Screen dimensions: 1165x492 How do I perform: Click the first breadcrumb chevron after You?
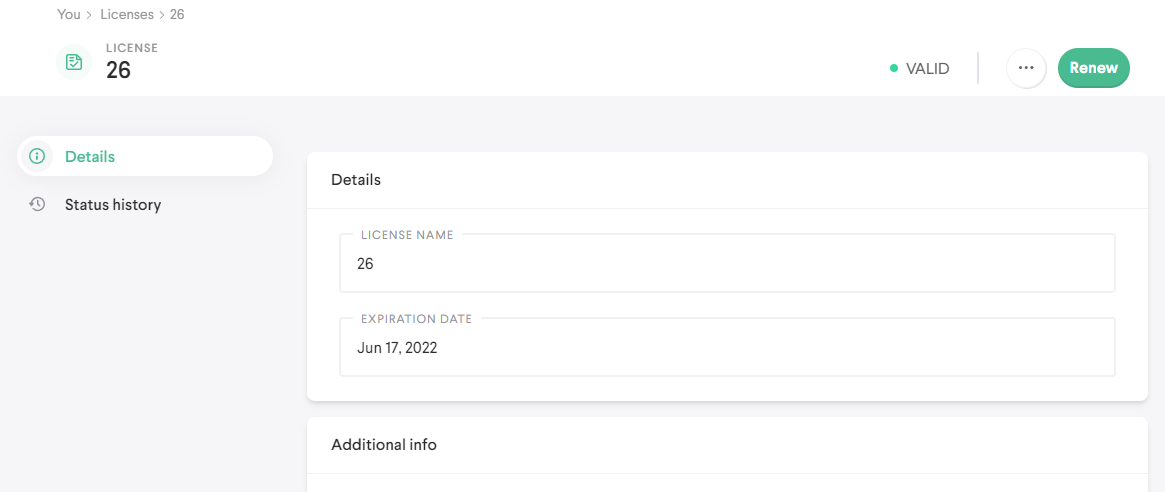[x=90, y=15]
